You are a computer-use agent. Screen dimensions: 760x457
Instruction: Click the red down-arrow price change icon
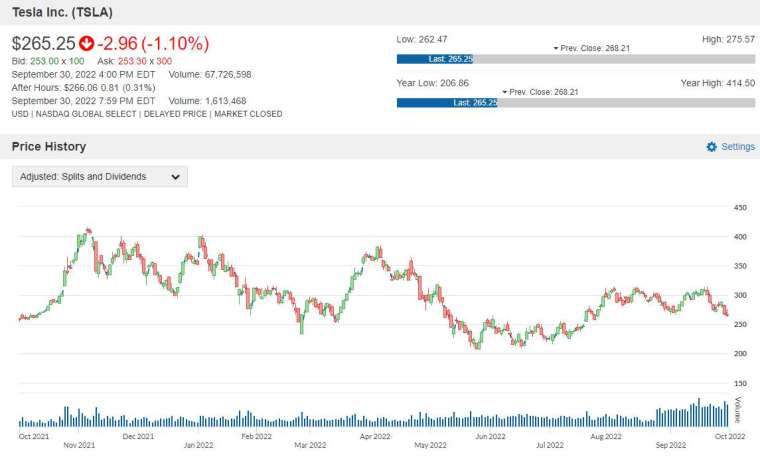pyautogui.click(x=86, y=43)
